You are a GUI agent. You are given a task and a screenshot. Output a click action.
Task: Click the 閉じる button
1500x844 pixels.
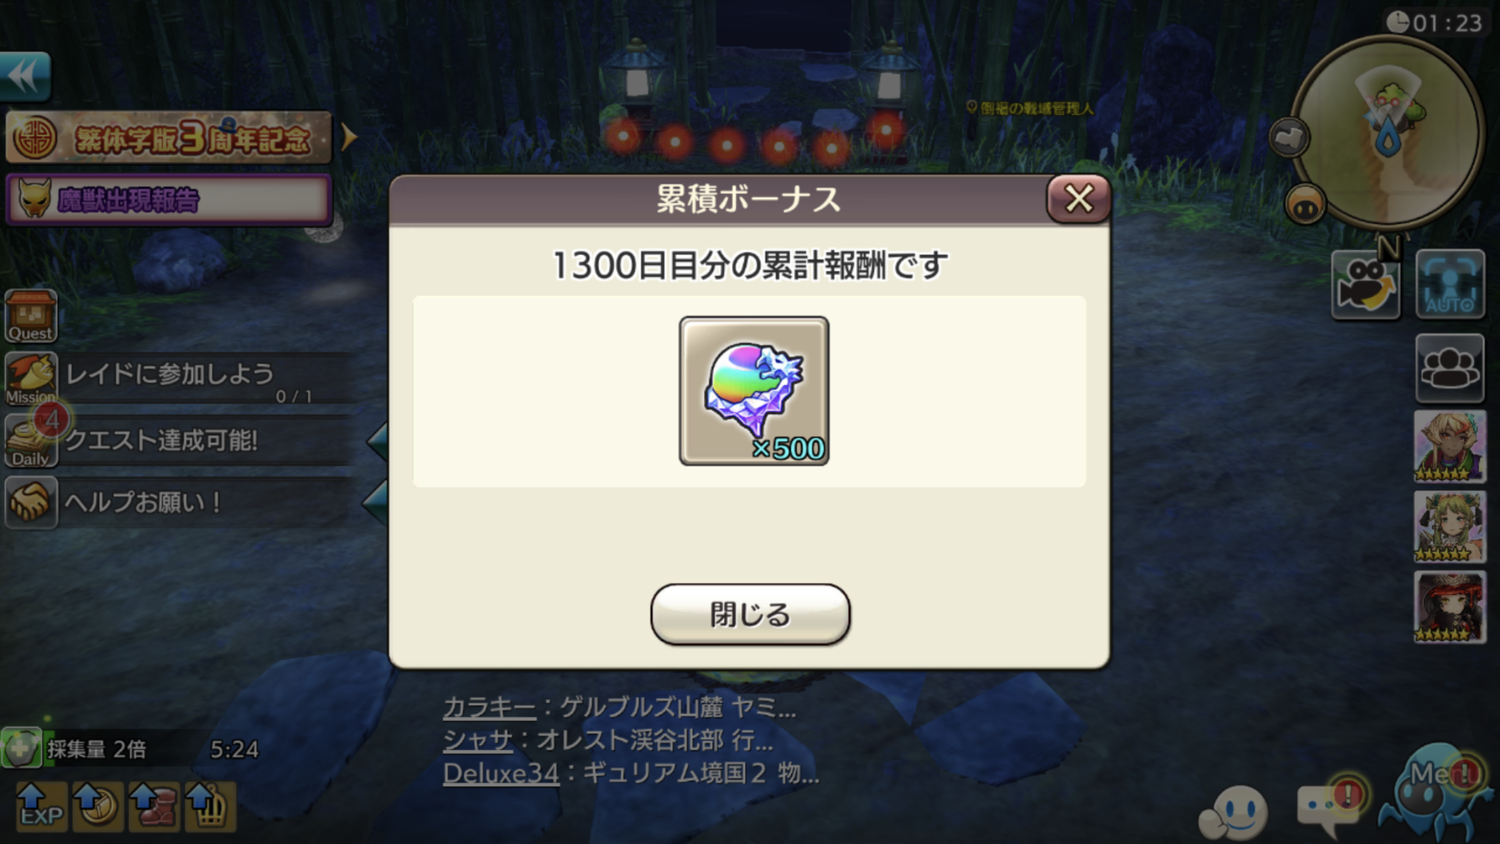tap(750, 614)
